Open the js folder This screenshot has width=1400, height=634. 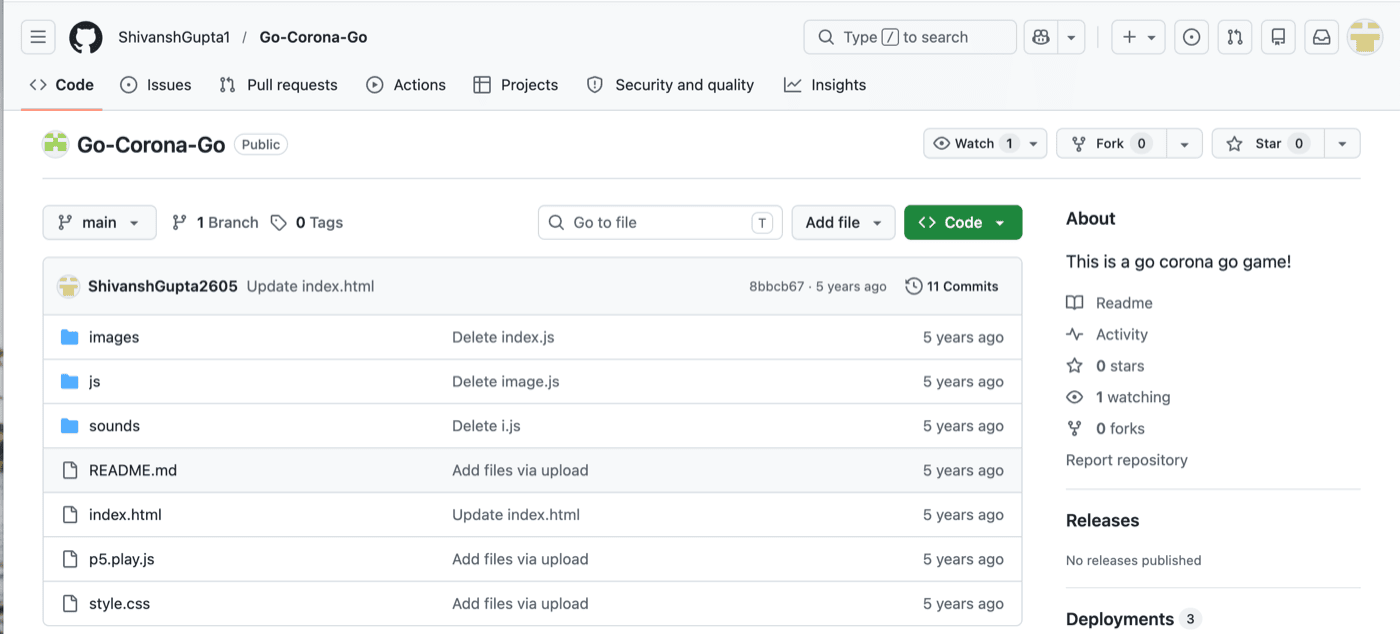coord(95,382)
